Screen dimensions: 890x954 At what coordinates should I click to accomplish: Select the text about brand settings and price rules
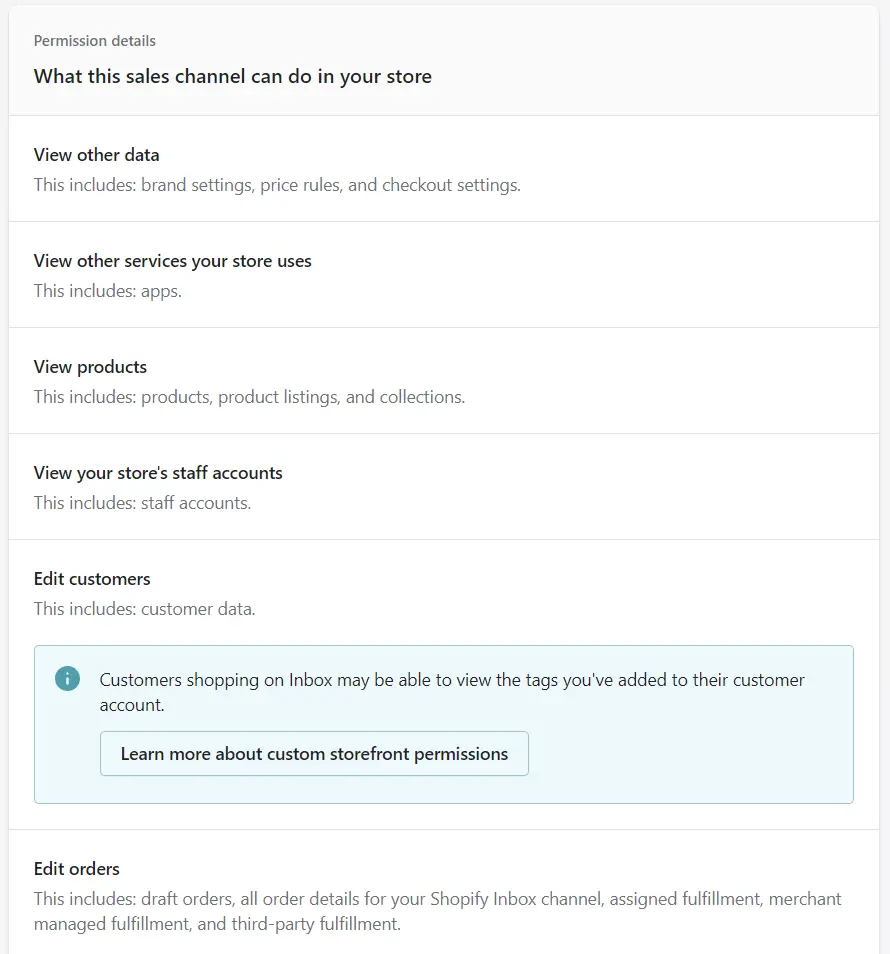coord(277,185)
